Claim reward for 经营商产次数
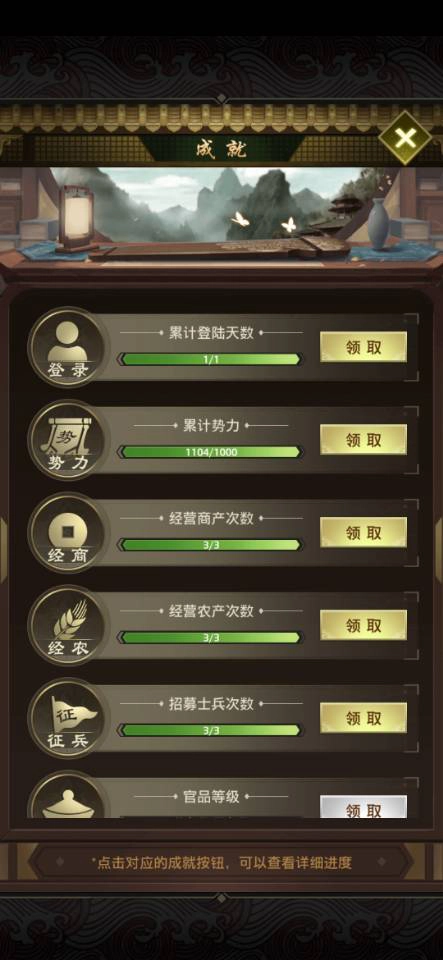The image size is (443, 960). click(363, 533)
